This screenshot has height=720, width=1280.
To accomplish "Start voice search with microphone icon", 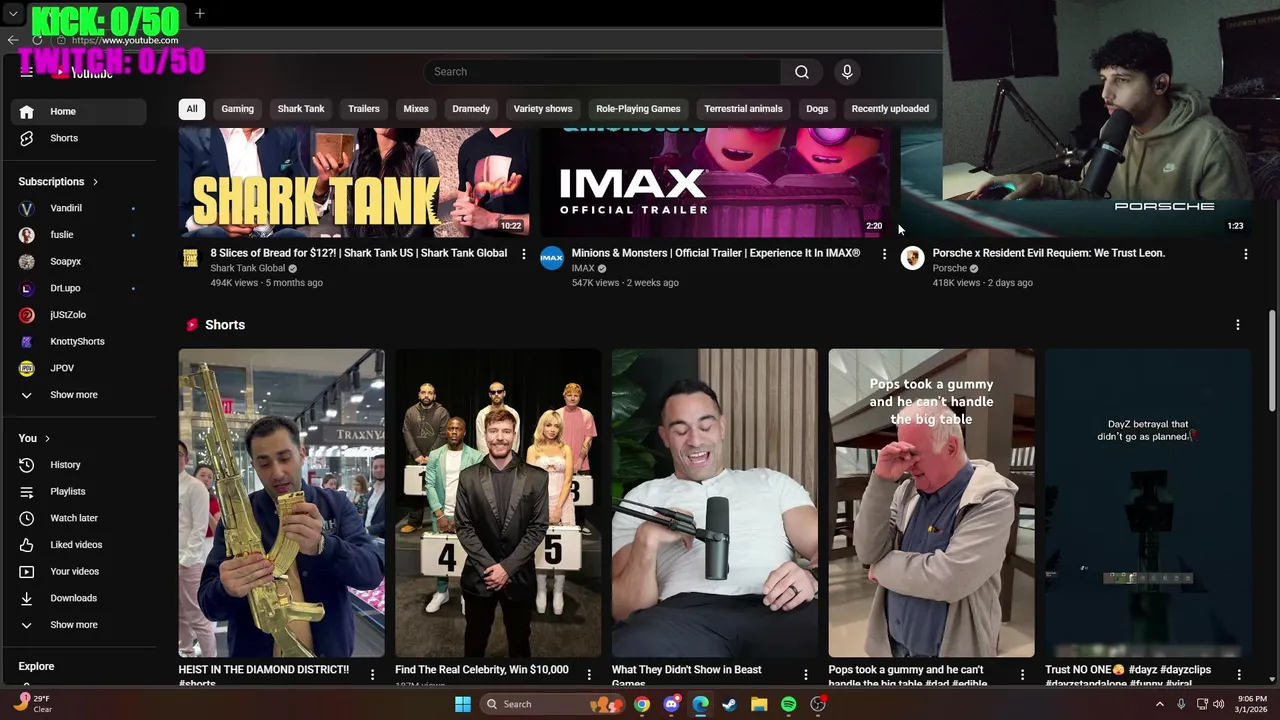I will (x=847, y=72).
